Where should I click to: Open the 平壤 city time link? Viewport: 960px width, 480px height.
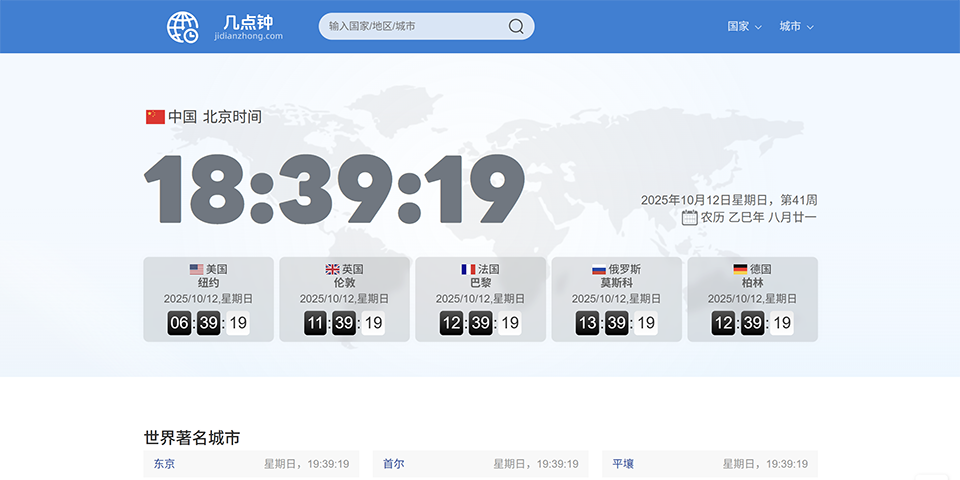click(x=623, y=464)
